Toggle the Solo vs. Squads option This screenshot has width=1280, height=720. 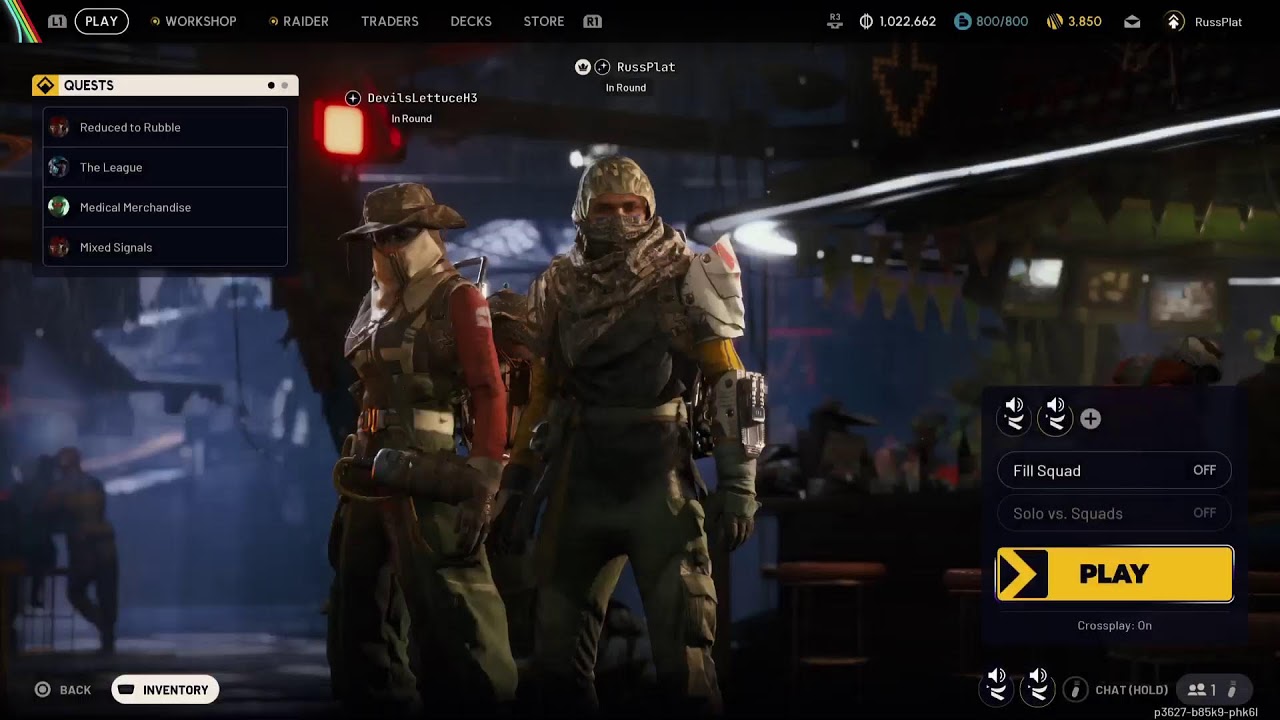tap(1114, 513)
